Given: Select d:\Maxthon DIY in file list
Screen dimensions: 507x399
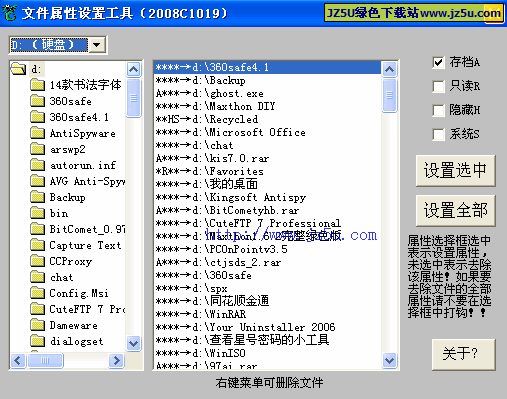Looking at the screenshot, I should point(267,106).
